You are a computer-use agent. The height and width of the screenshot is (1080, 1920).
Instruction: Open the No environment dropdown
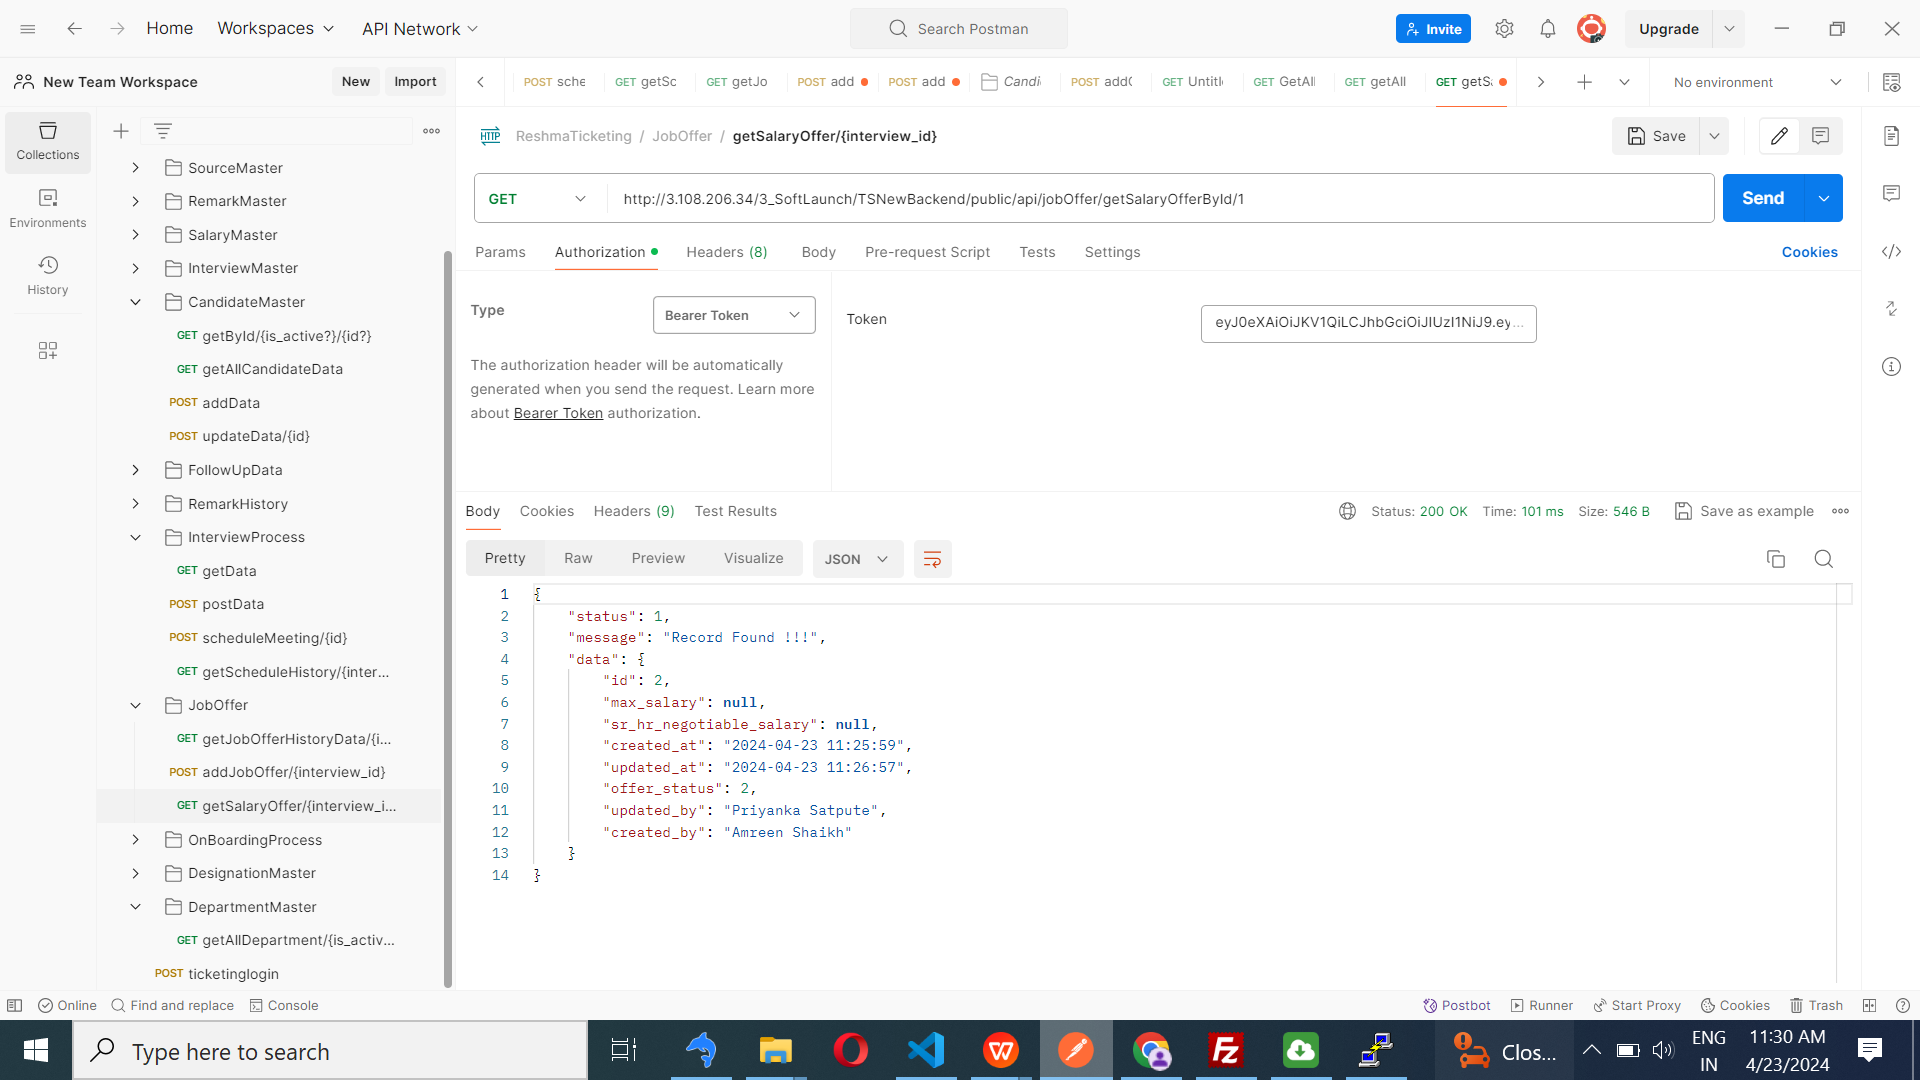[1757, 82]
